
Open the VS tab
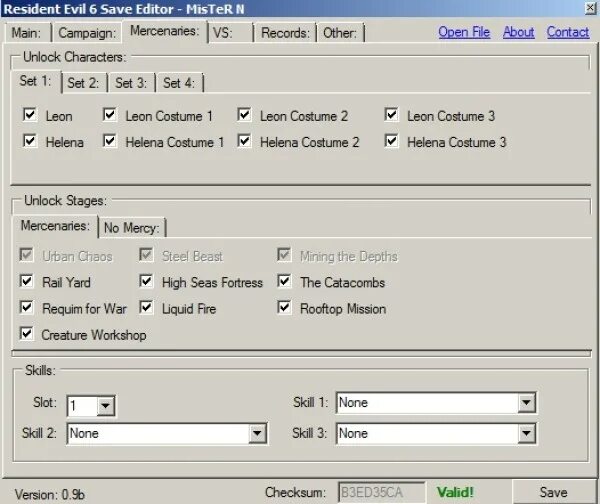click(x=230, y=33)
